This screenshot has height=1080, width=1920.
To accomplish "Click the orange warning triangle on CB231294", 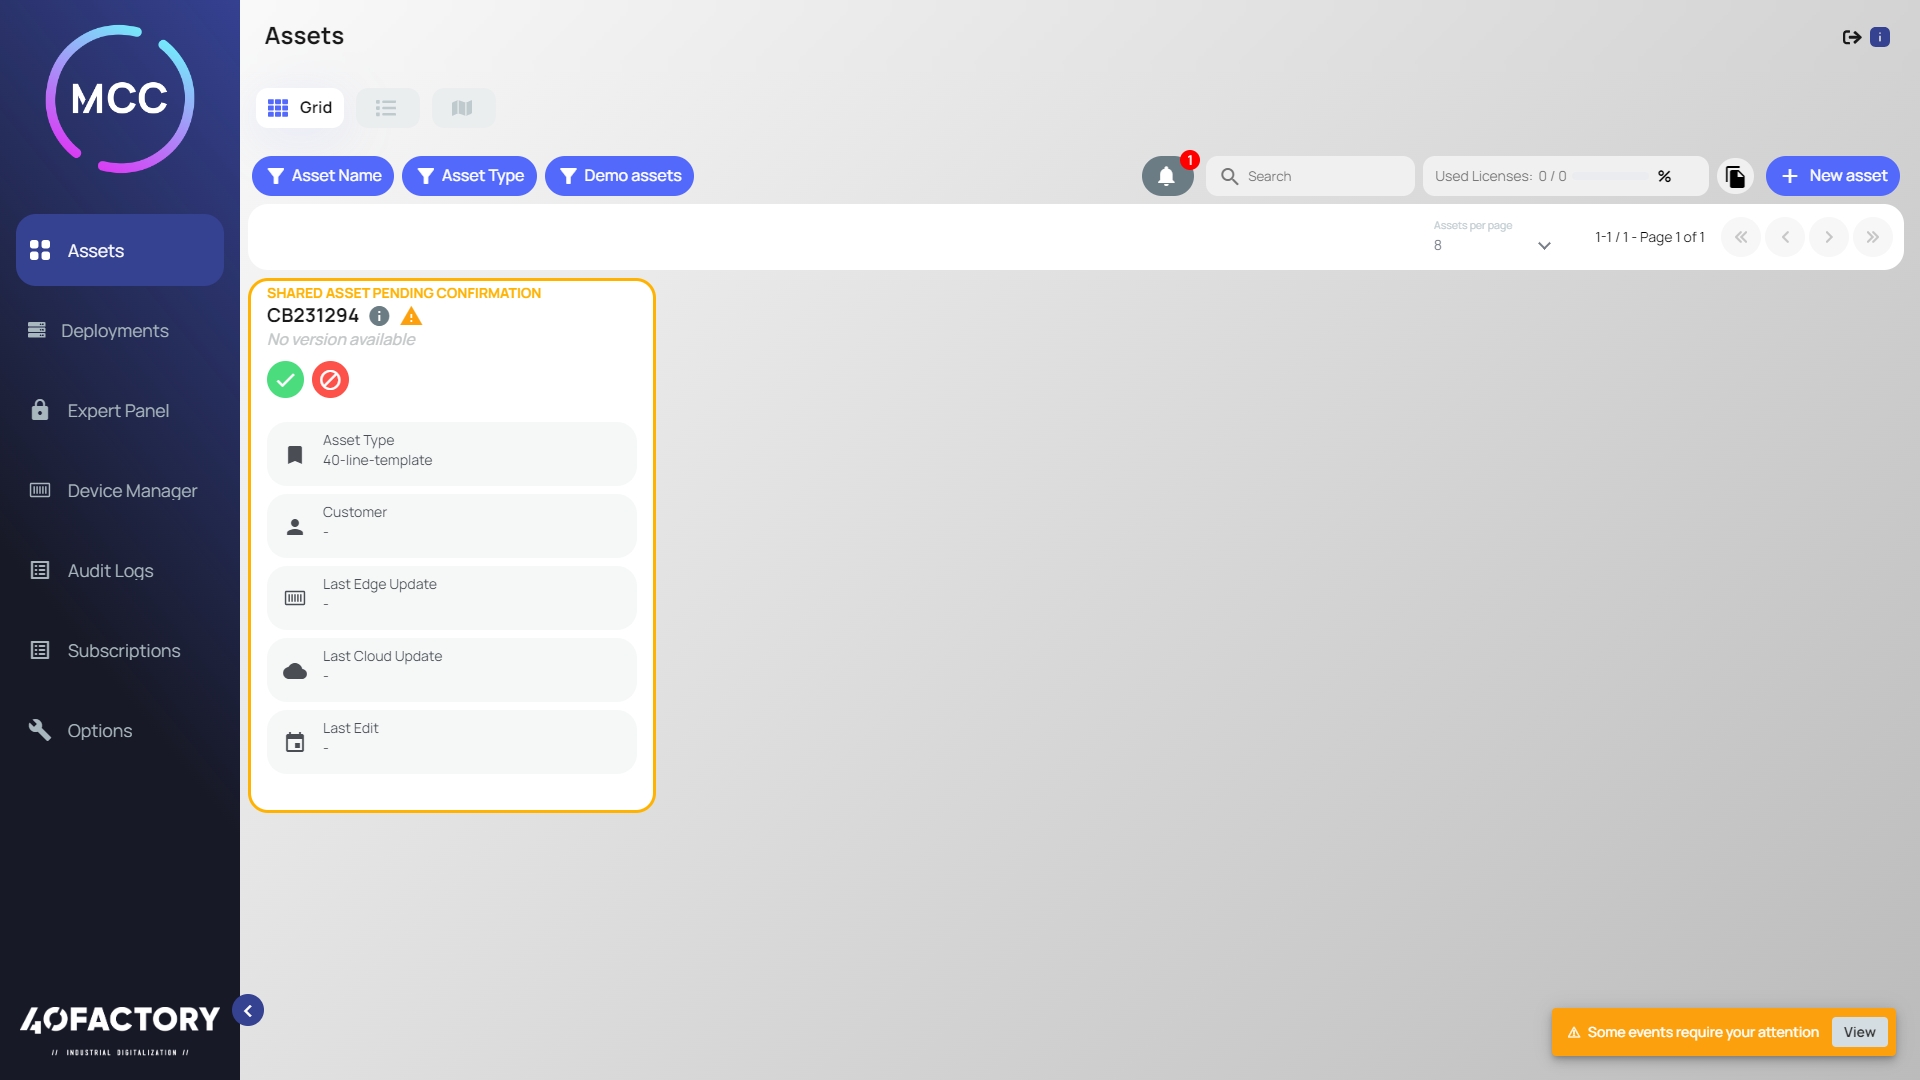I will coord(411,316).
